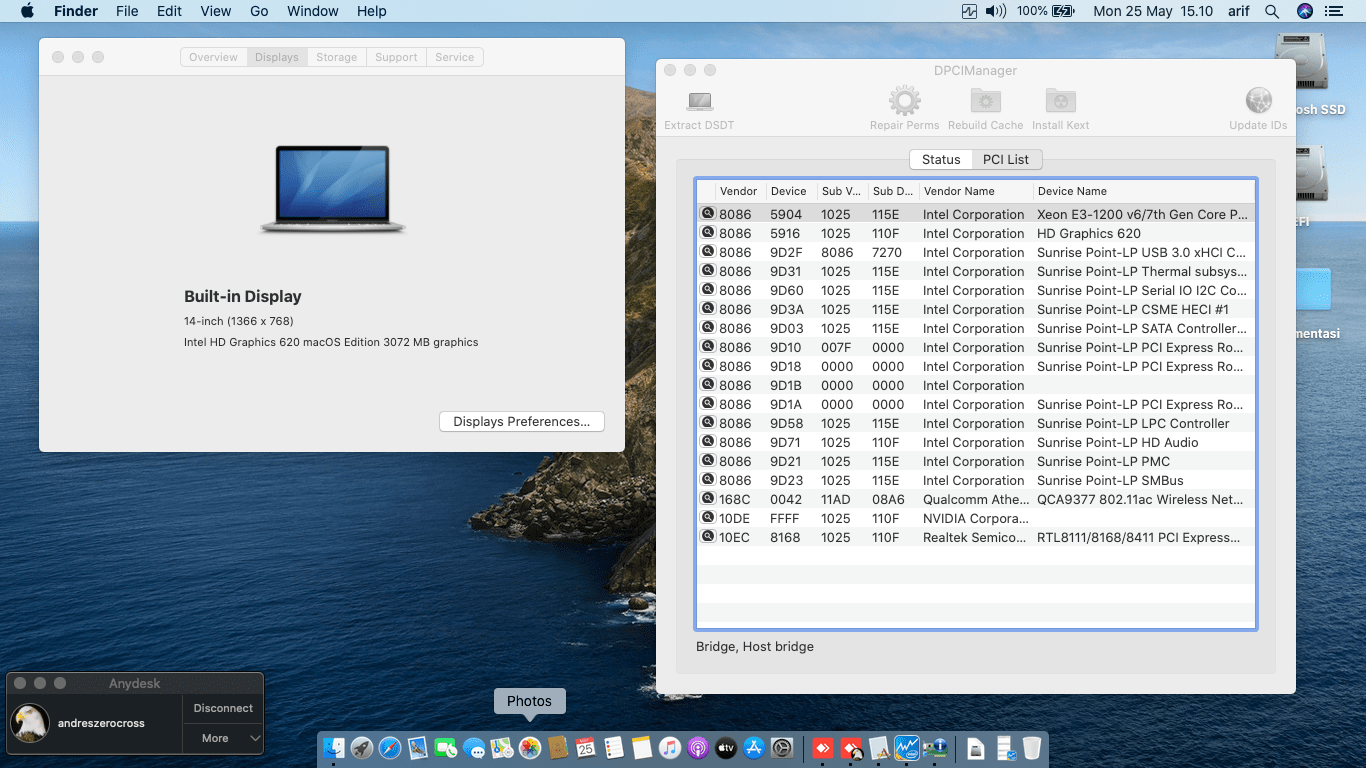Open Notes app in dock
The image size is (1366, 768).
point(642,748)
